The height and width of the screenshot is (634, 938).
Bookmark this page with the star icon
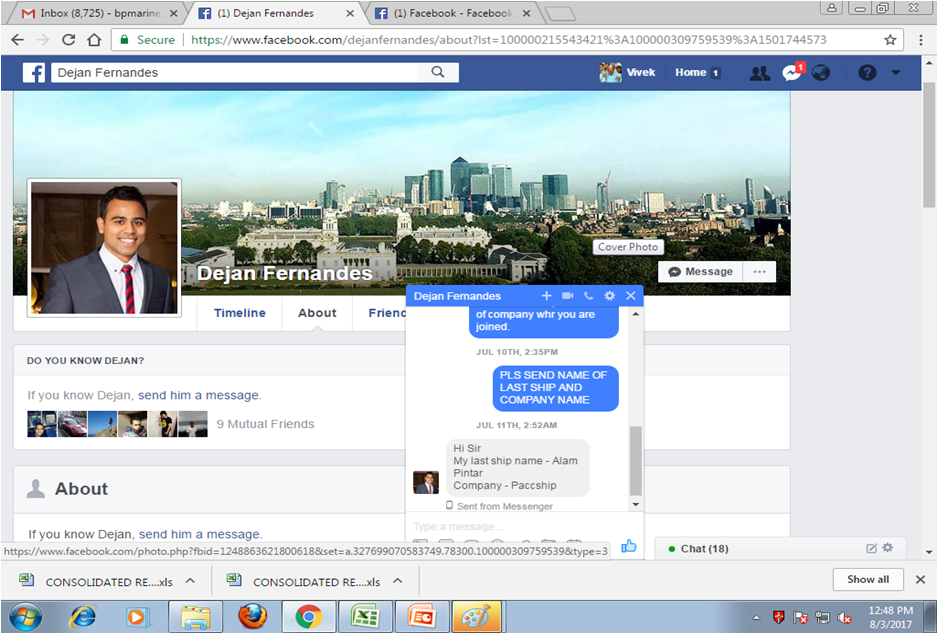coord(890,40)
